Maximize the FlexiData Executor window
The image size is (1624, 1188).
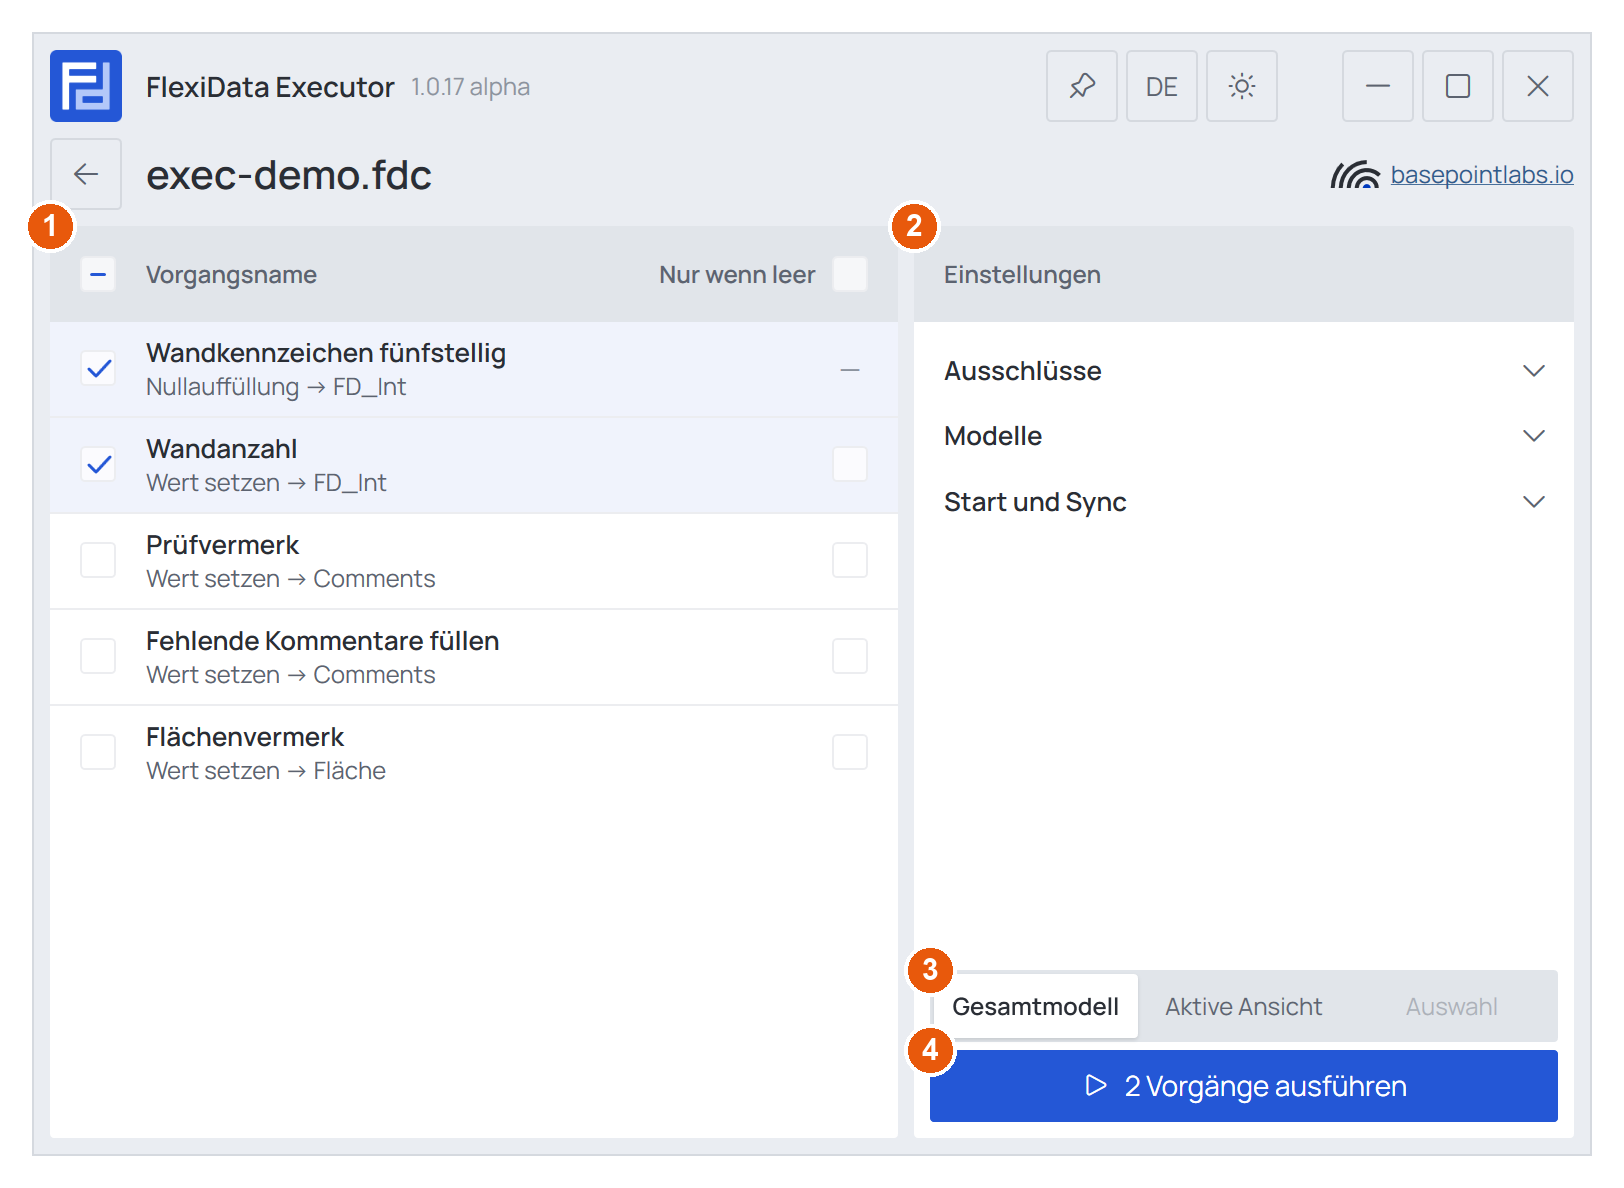click(x=1458, y=86)
